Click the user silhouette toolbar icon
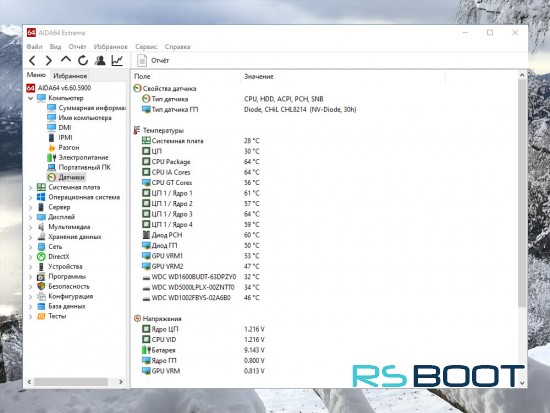 [100, 61]
